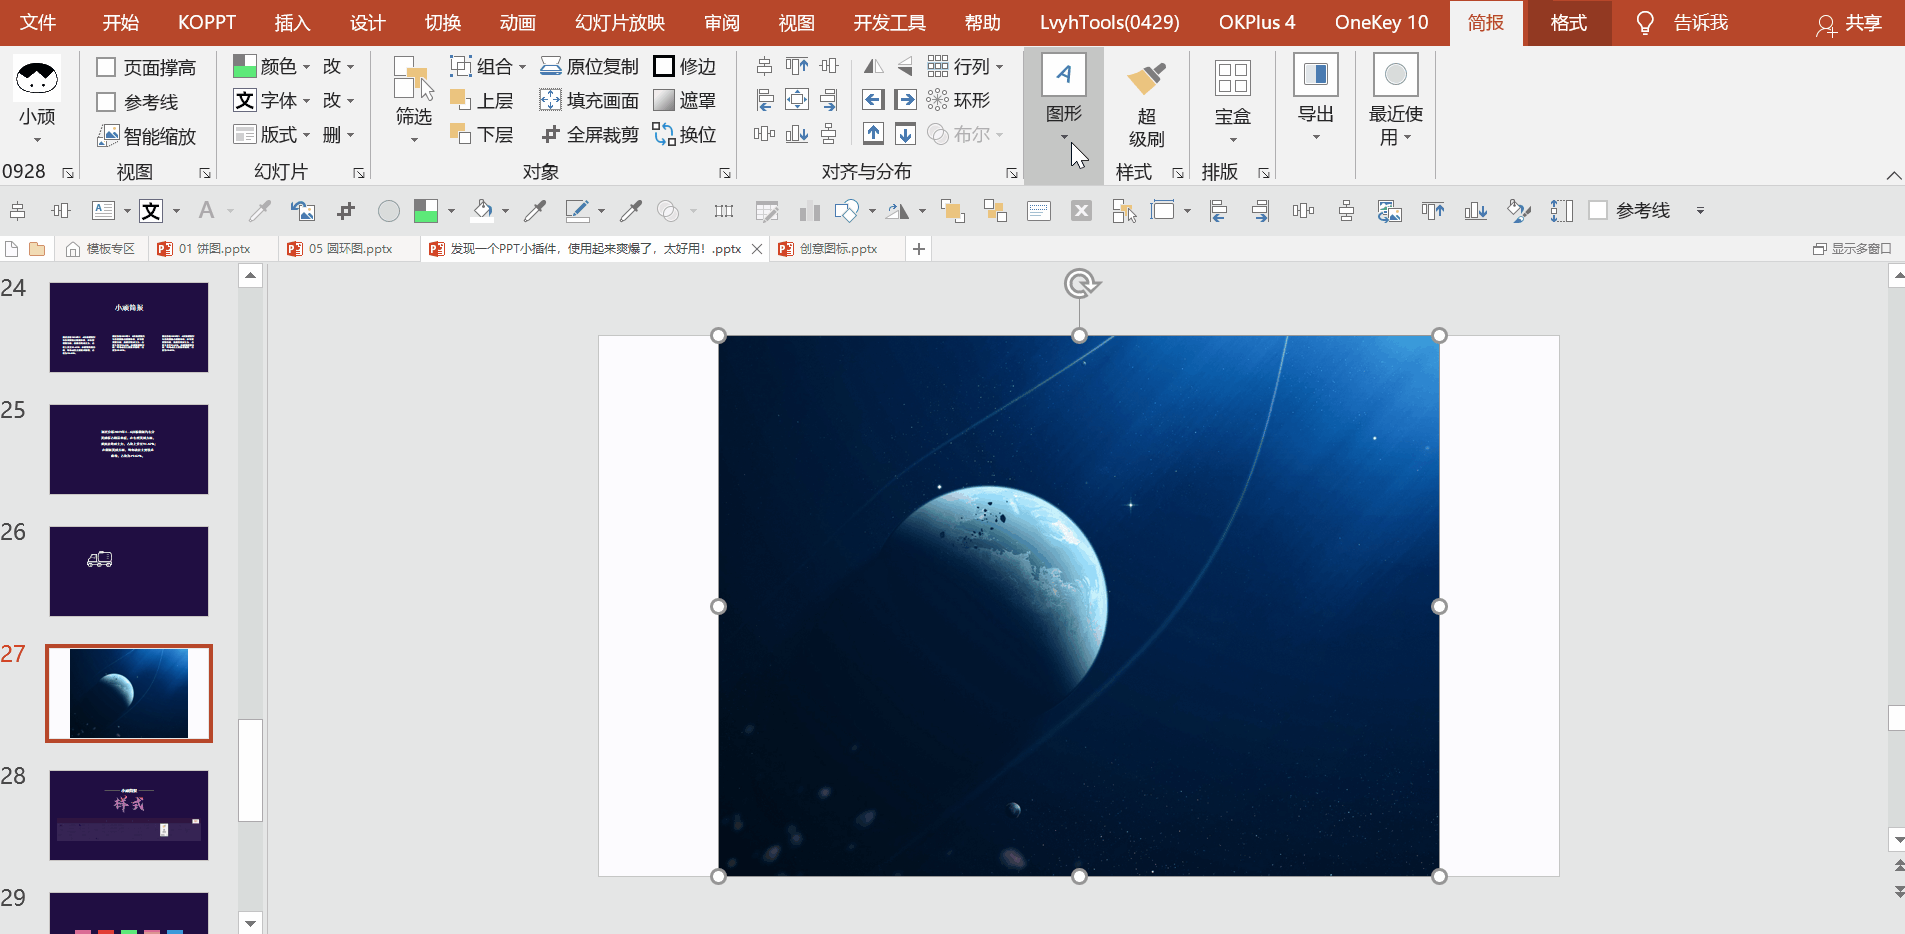Click 显示多窗口 show multiple windows
Image resolution: width=1905 pixels, height=934 pixels.
point(1852,249)
